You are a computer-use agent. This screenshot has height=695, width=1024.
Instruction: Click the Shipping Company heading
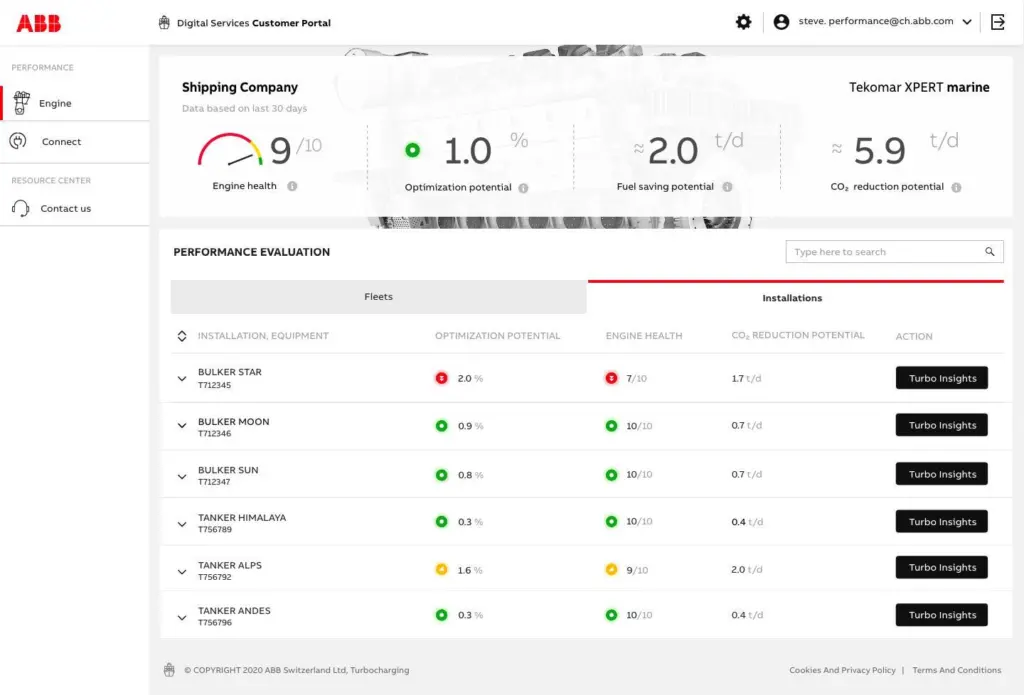pyautogui.click(x=240, y=88)
